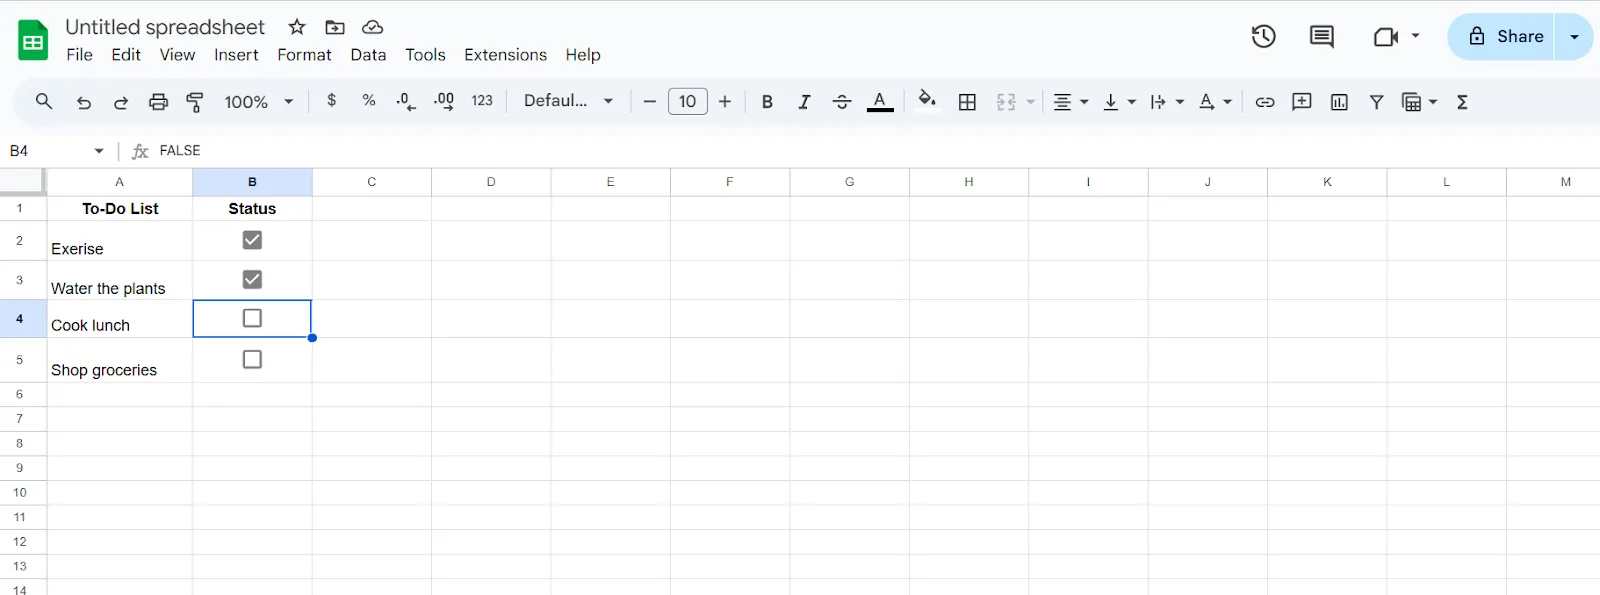
Task: Select the Water the plants cell
Action: click(120, 280)
